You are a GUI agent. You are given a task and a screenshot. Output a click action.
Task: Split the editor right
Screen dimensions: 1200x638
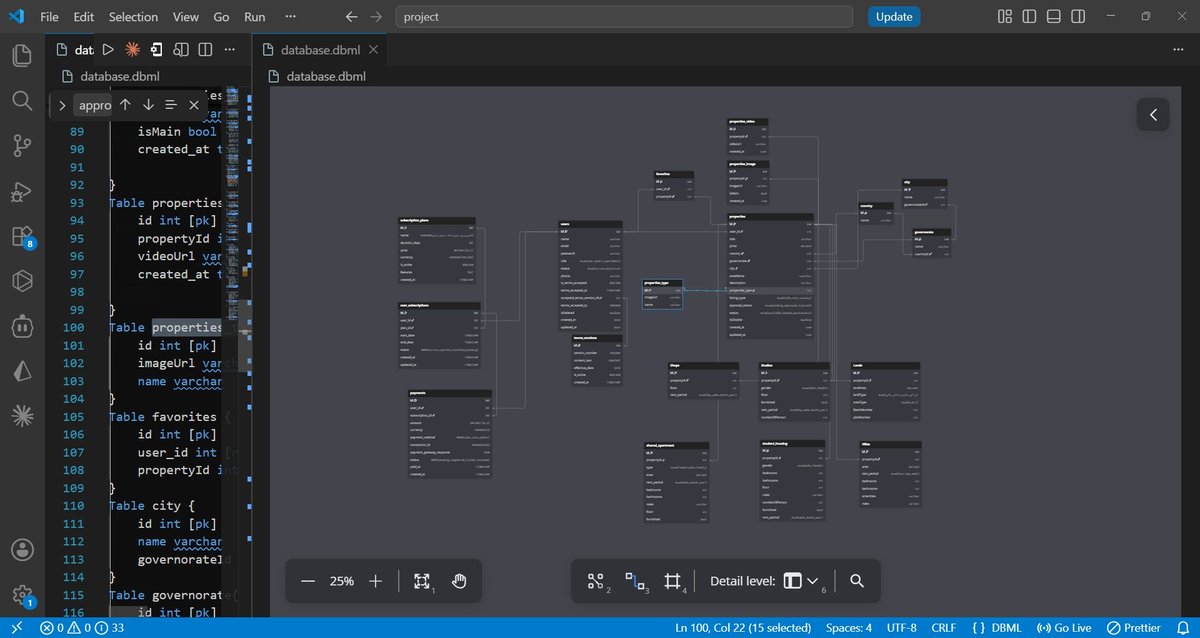[205, 49]
